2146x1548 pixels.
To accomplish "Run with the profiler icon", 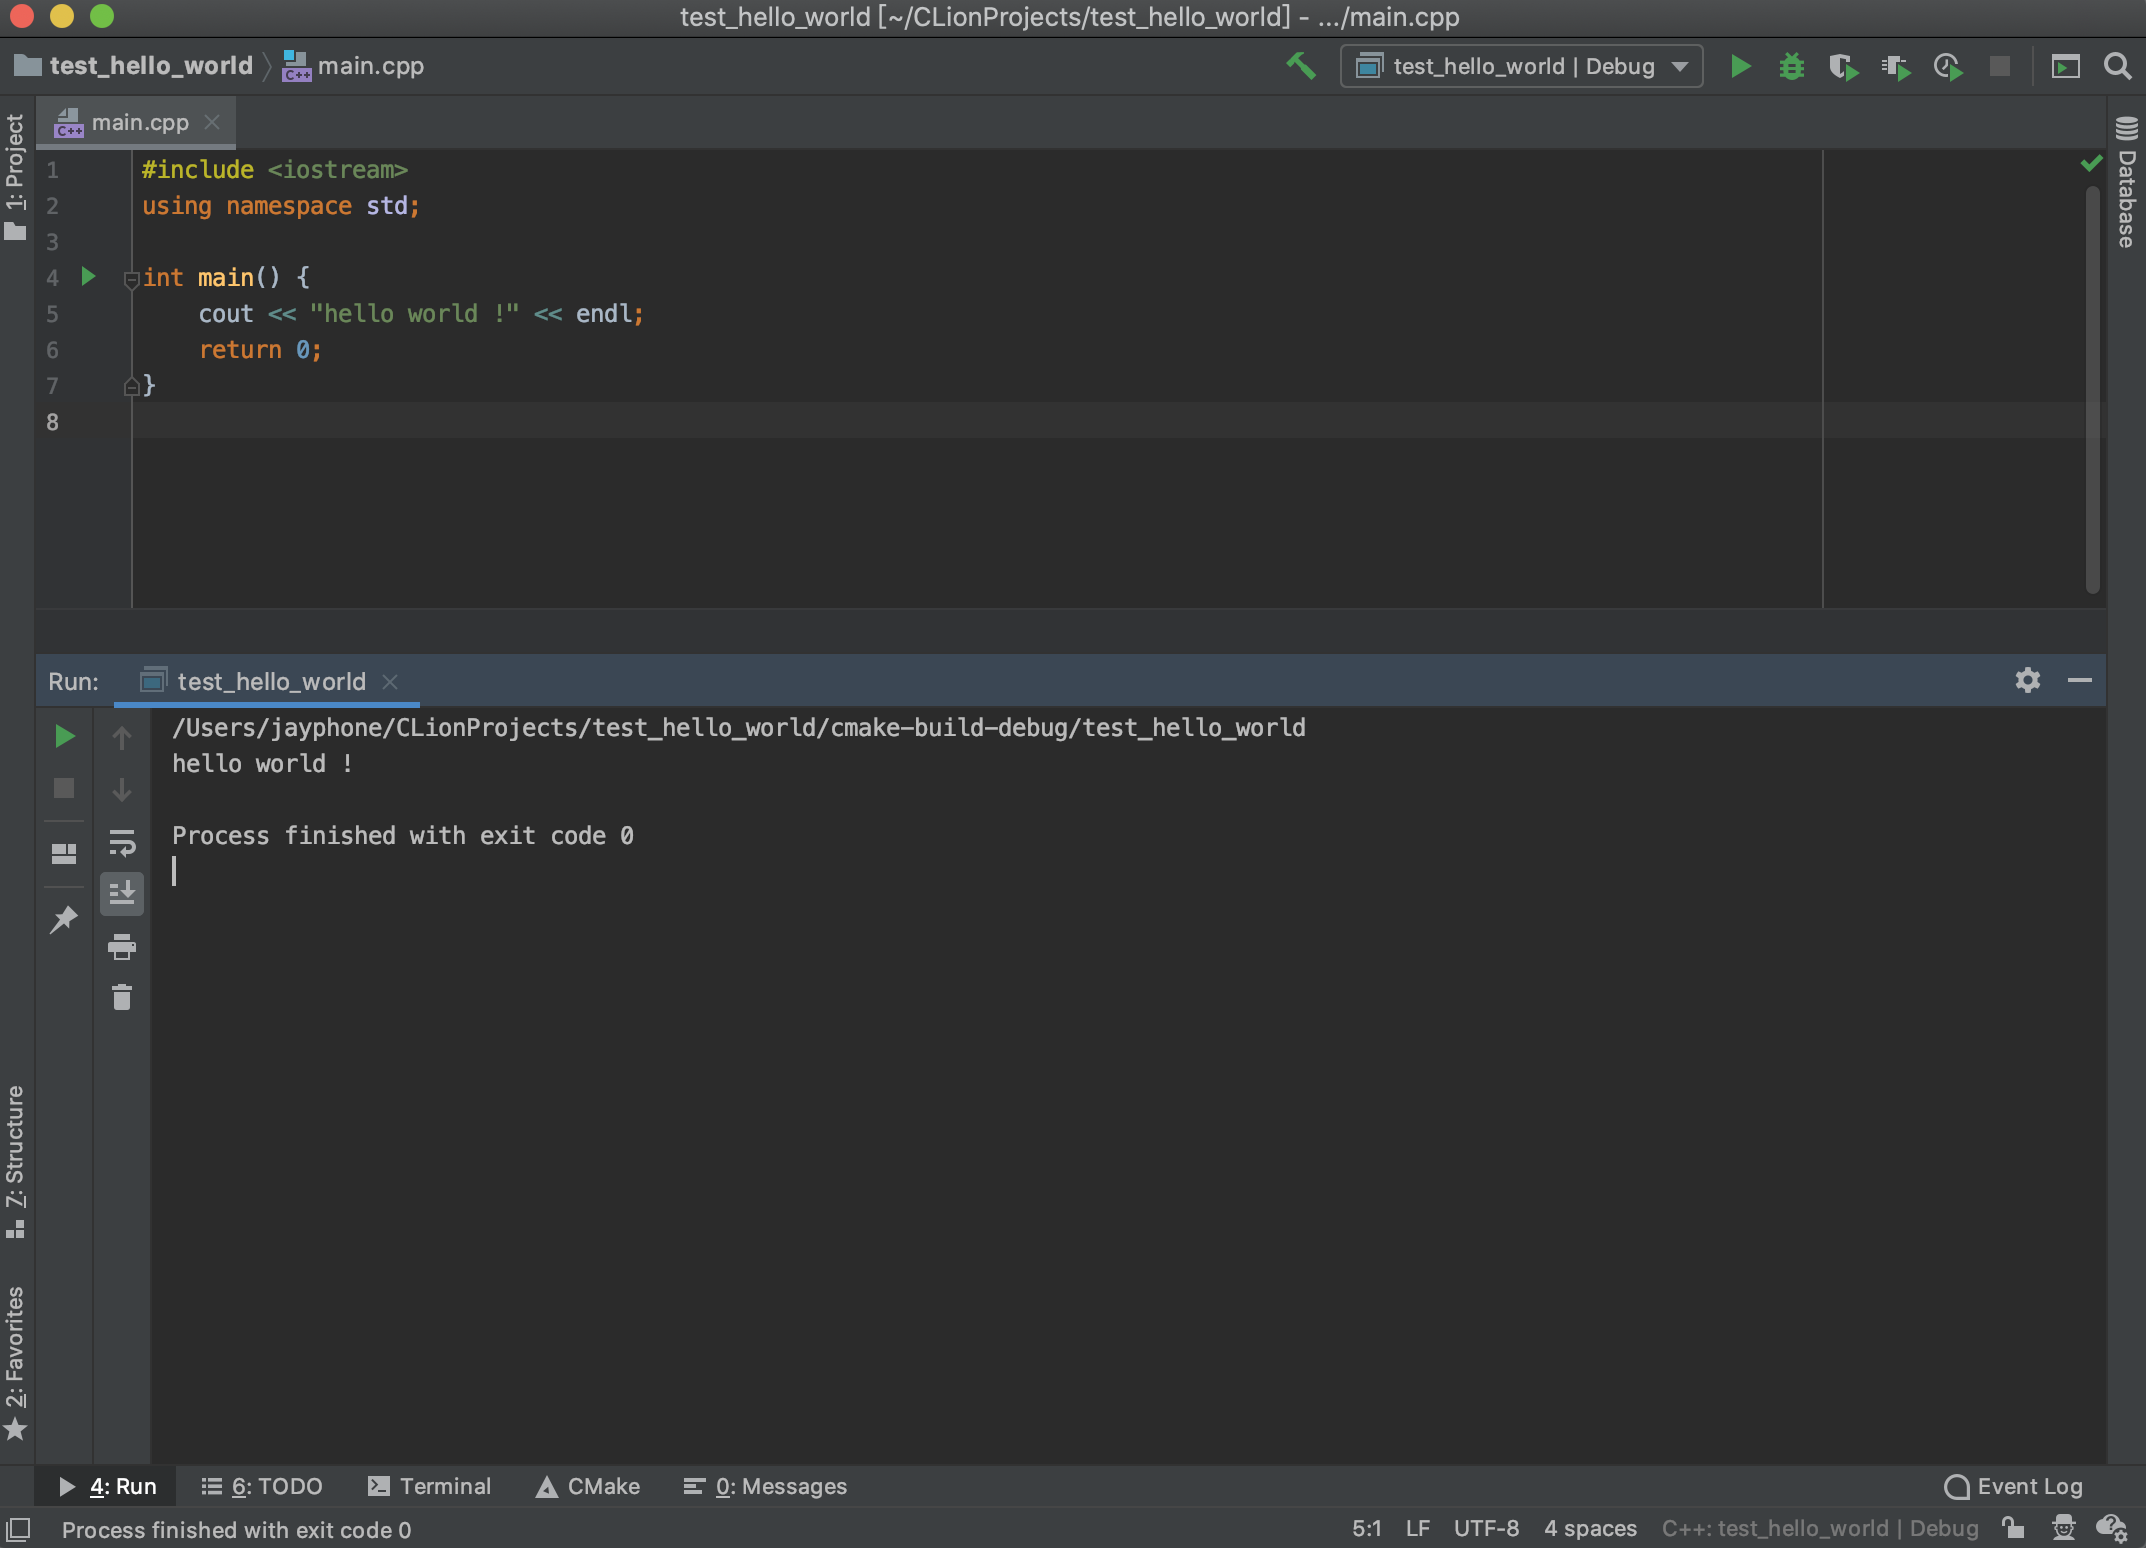I will click(1946, 66).
